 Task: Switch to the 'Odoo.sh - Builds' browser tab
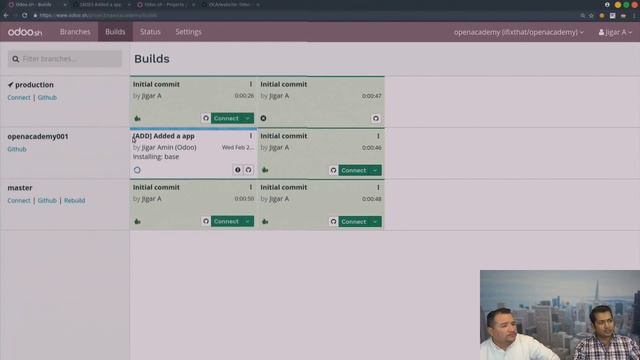36,4
